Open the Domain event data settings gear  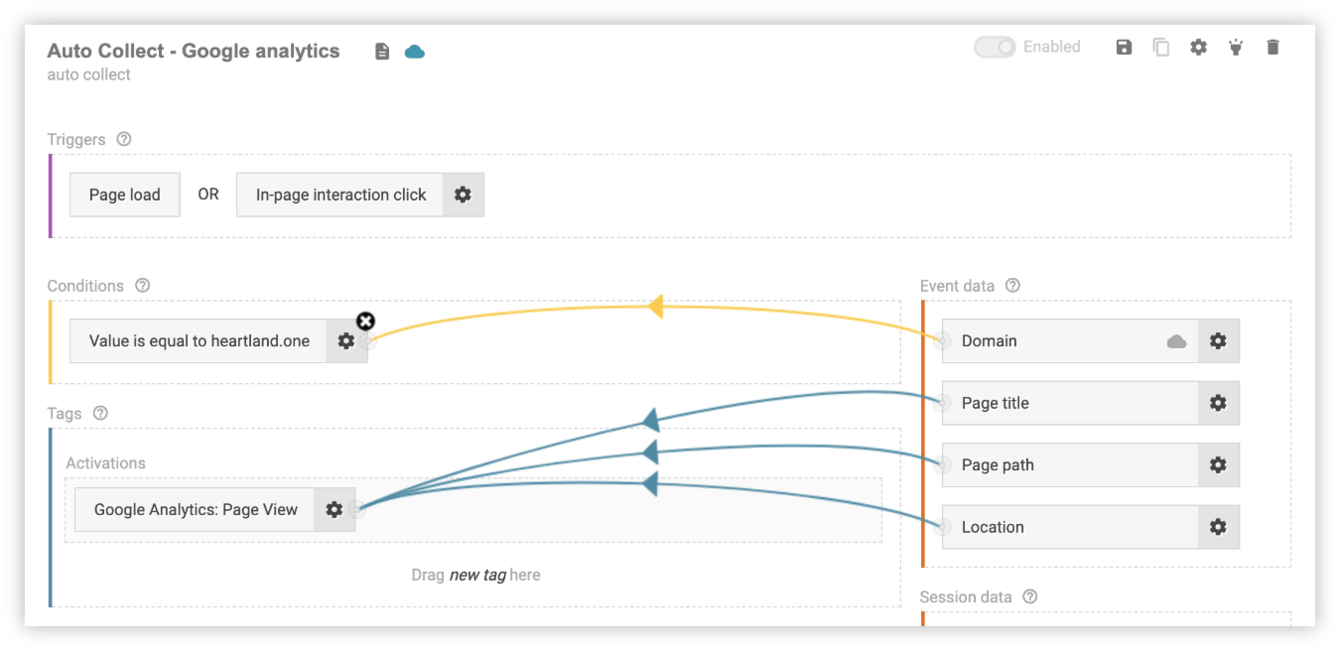point(1218,341)
